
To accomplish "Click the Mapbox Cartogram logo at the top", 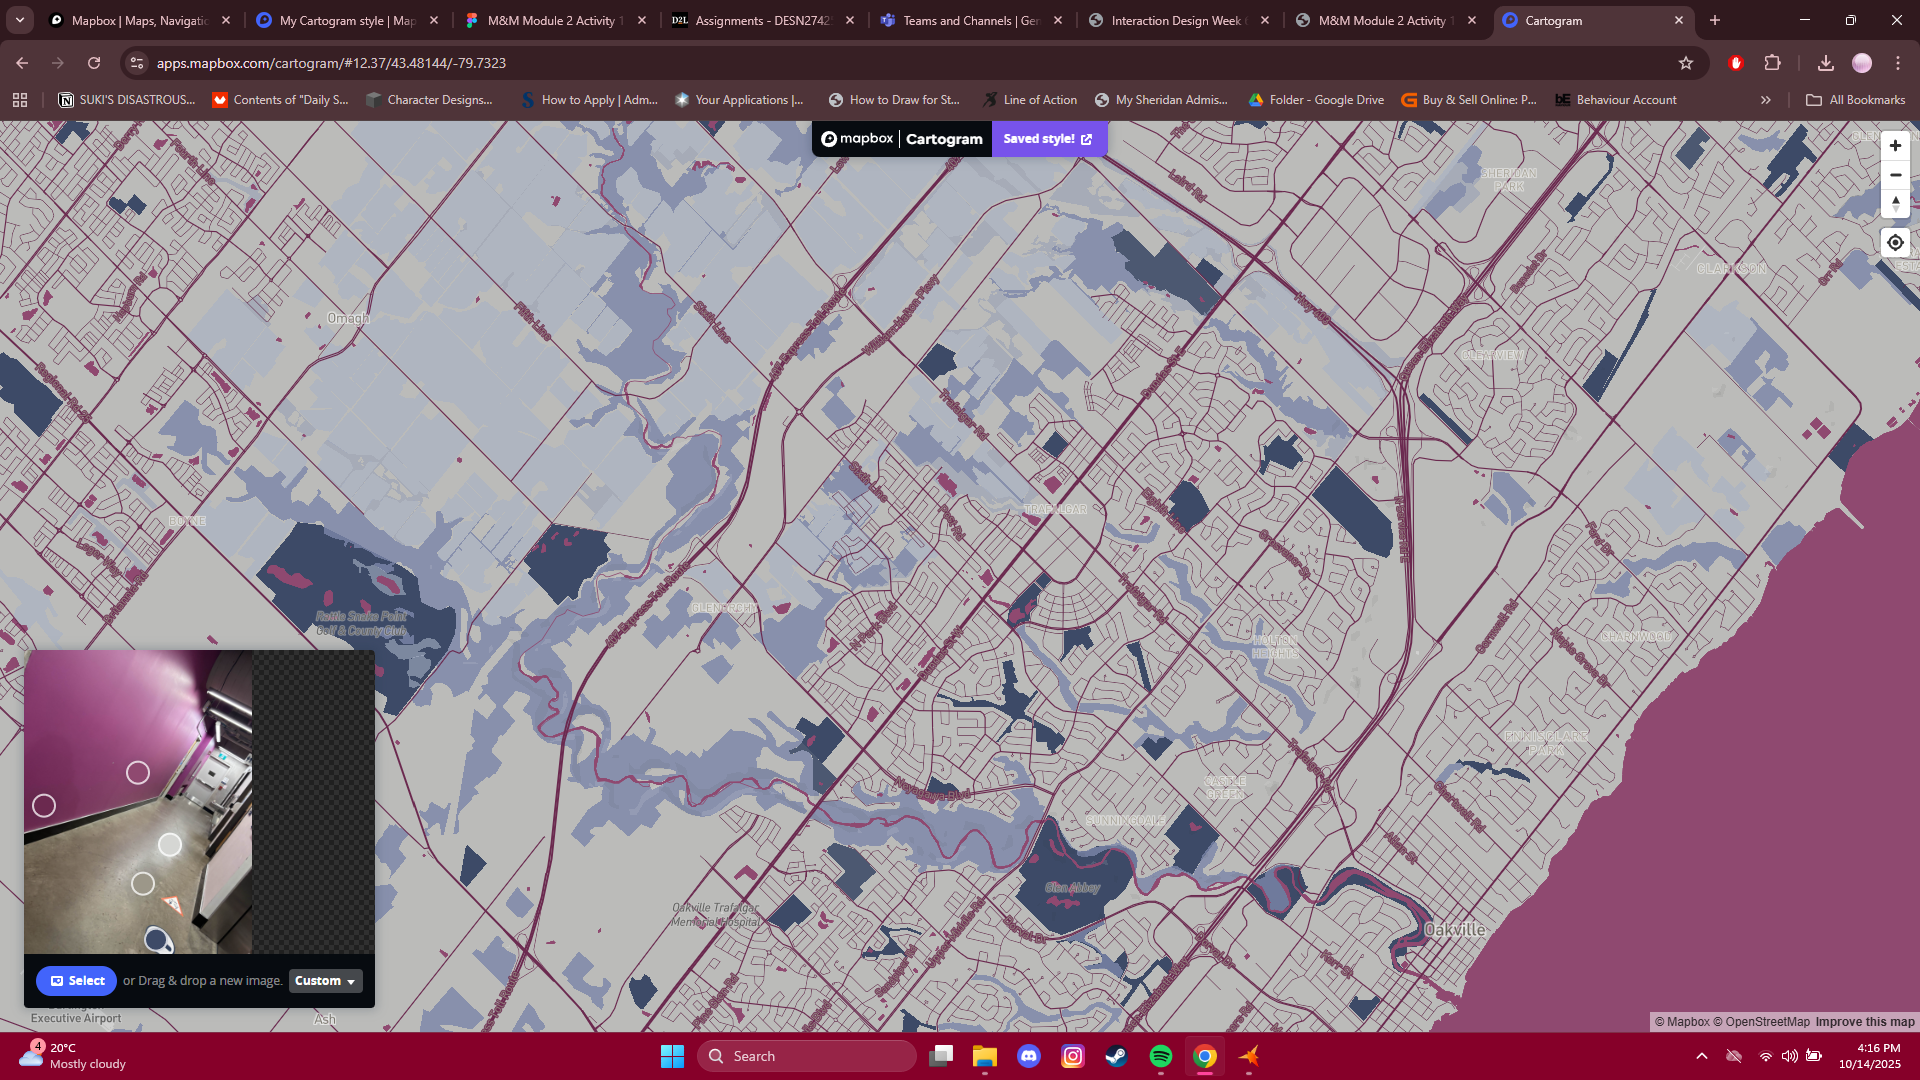I will click(901, 139).
